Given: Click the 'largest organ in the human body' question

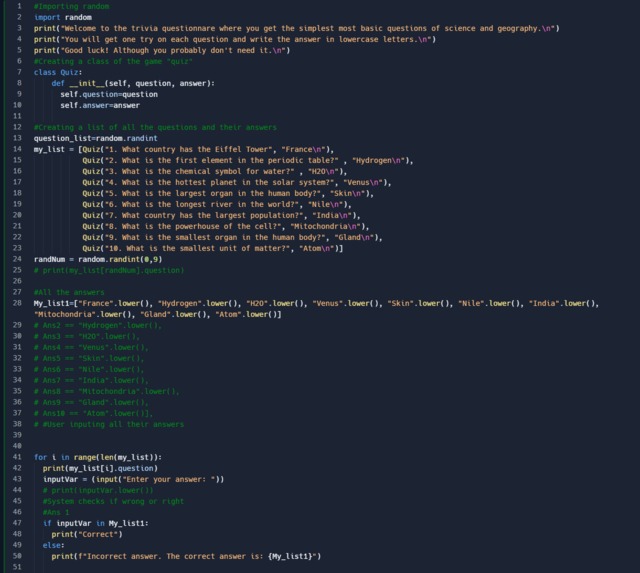Looking at the screenshot, I should 213,193.
